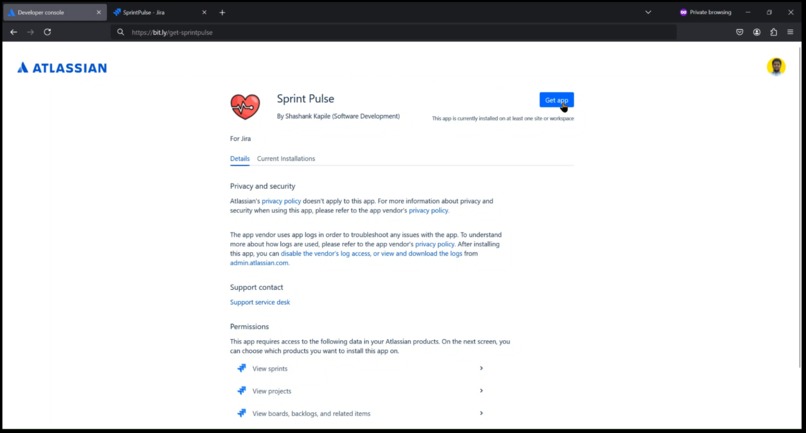This screenshot has width=806, height=433.
Task: Click the browser forward arrow
Action: click(x=30, y=32)
